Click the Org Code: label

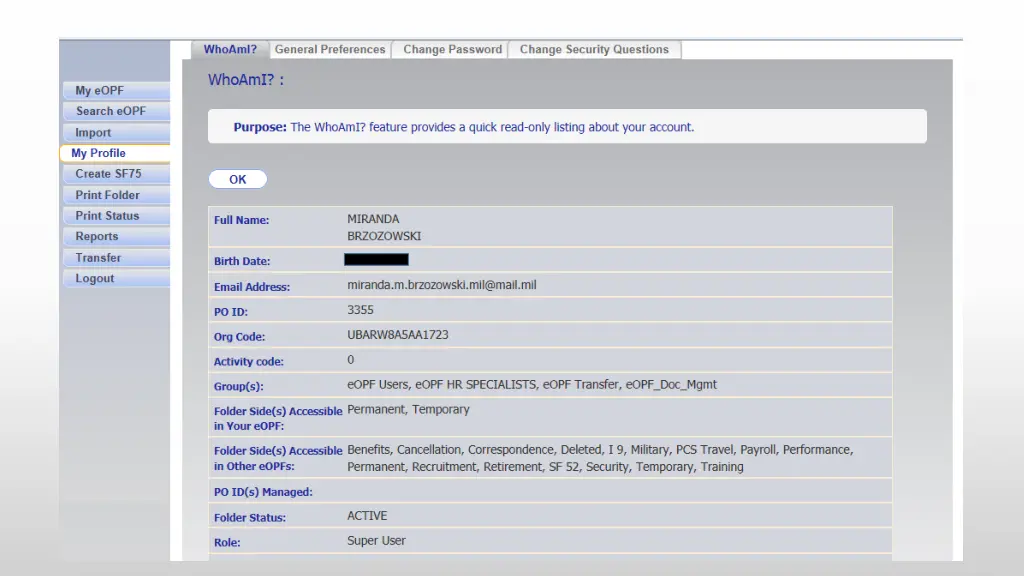click(x=239, y=337)
